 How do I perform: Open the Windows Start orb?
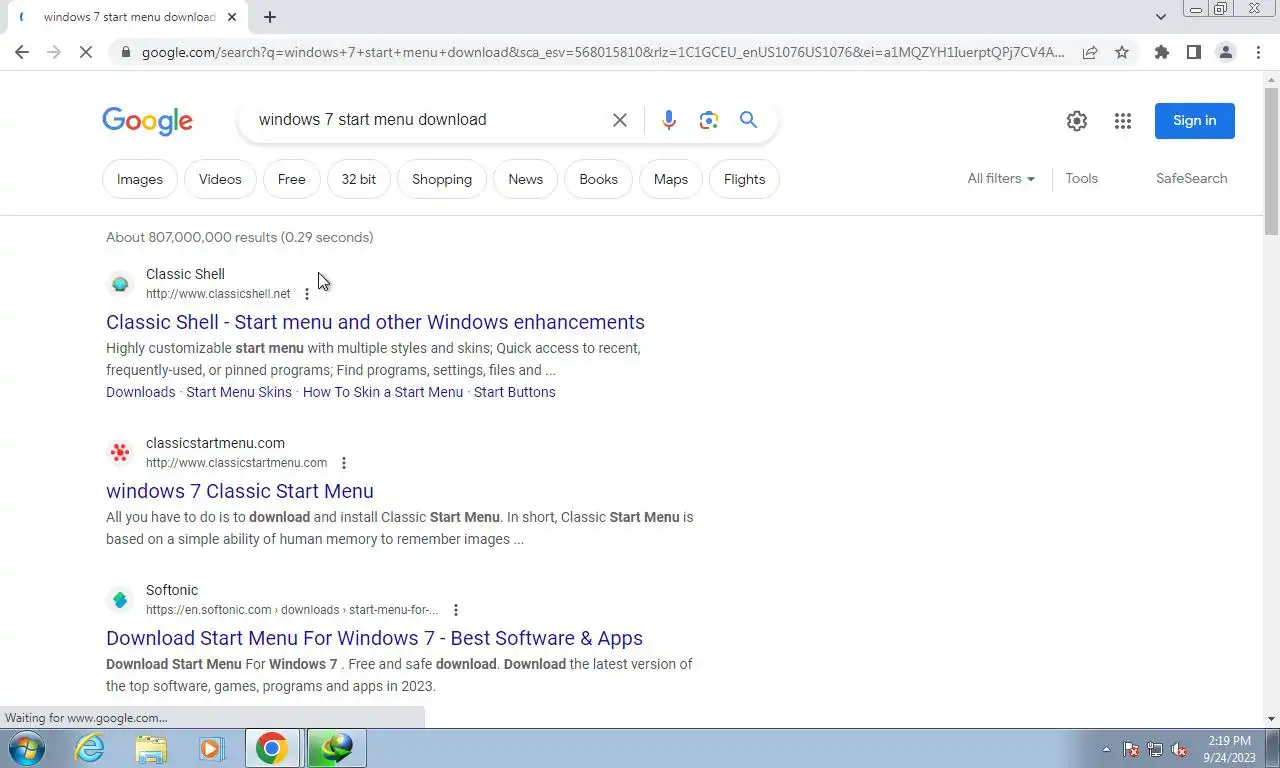[x=25, y=748]
